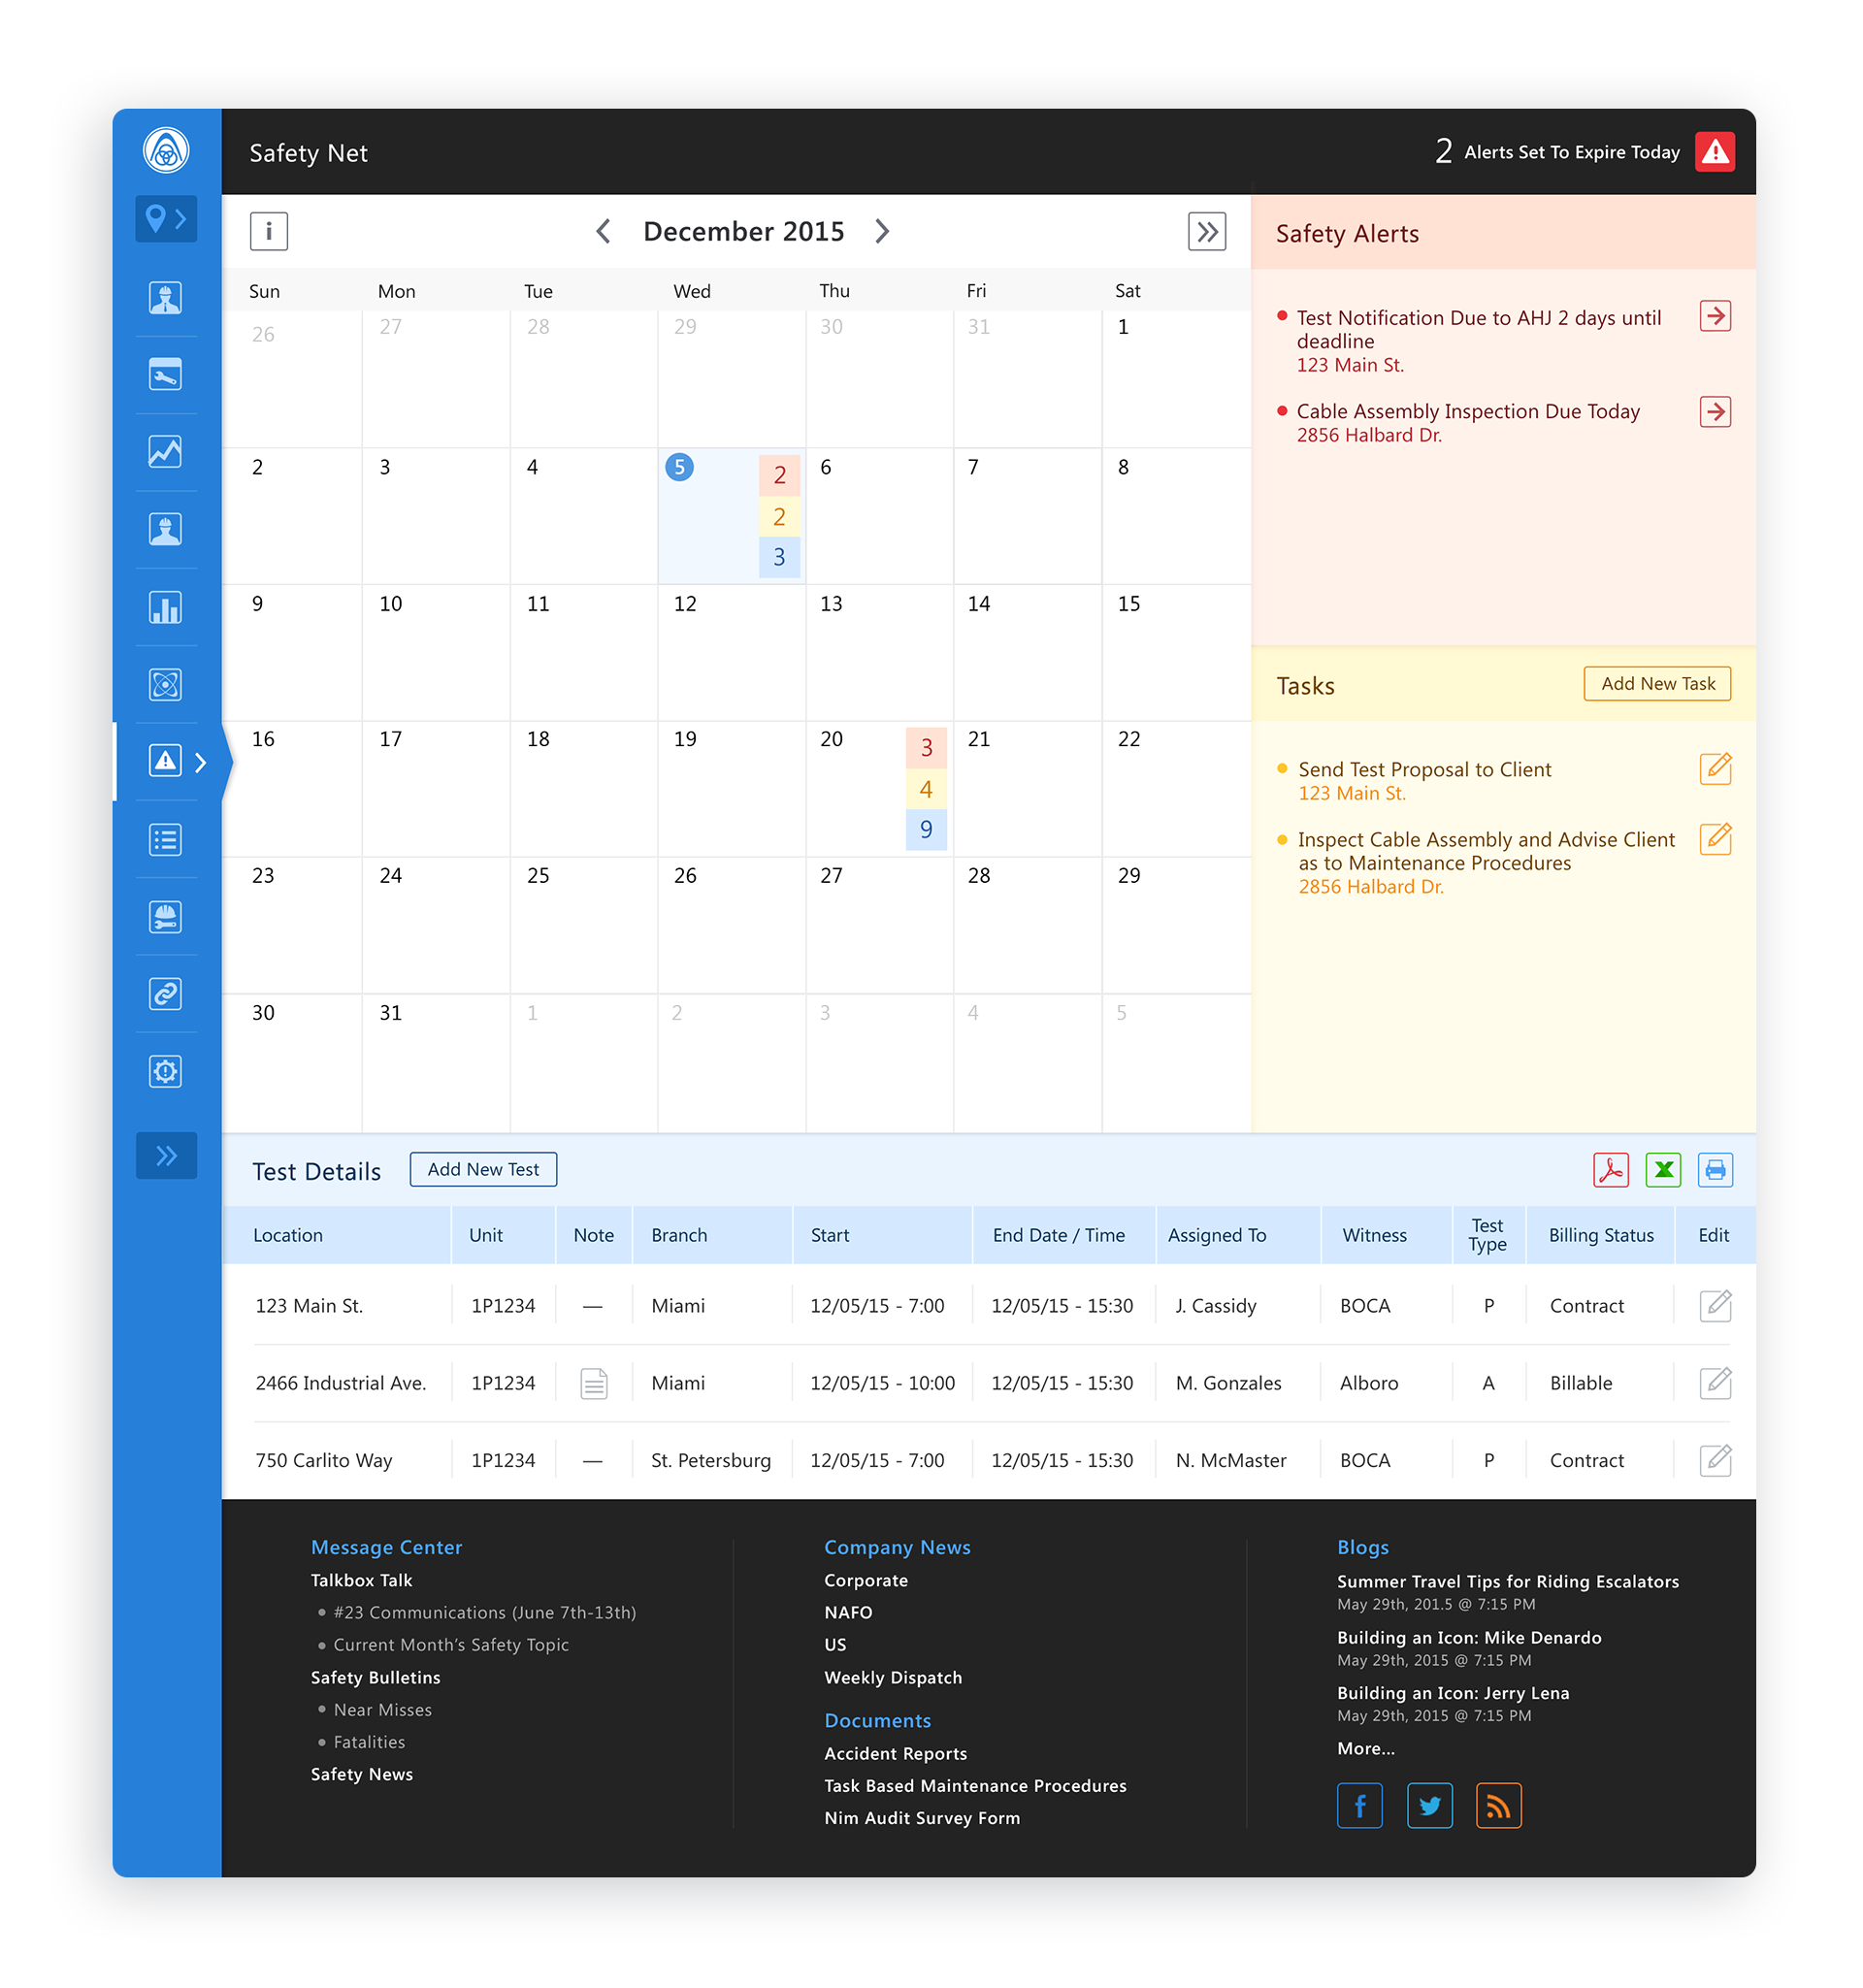Sort by End Date / Time header
The width and height of the screenshot is (1863, 1988).
pos(1058,1235)
